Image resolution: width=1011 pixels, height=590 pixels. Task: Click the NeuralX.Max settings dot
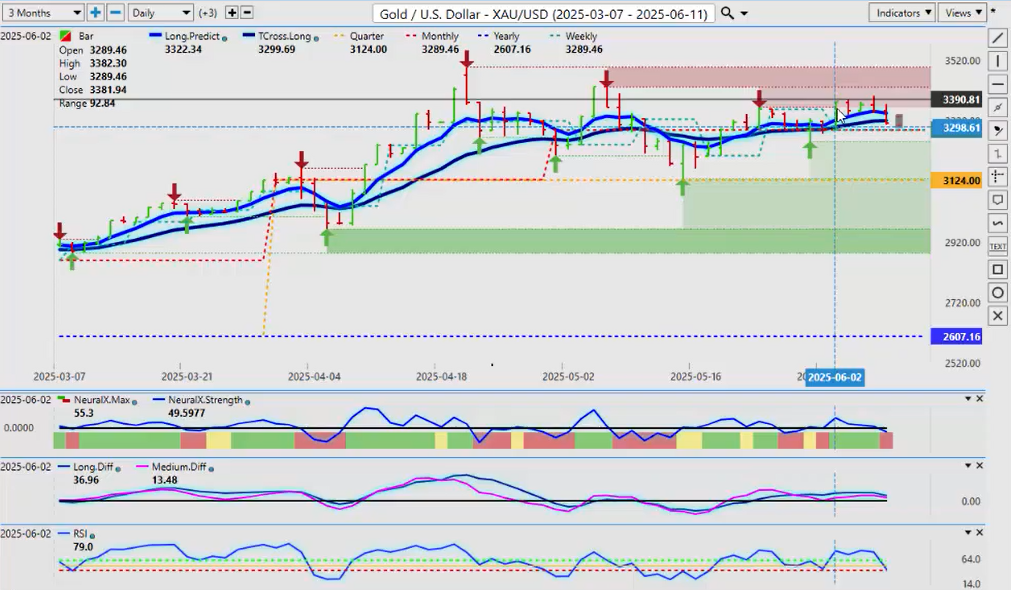click(135, 401)
